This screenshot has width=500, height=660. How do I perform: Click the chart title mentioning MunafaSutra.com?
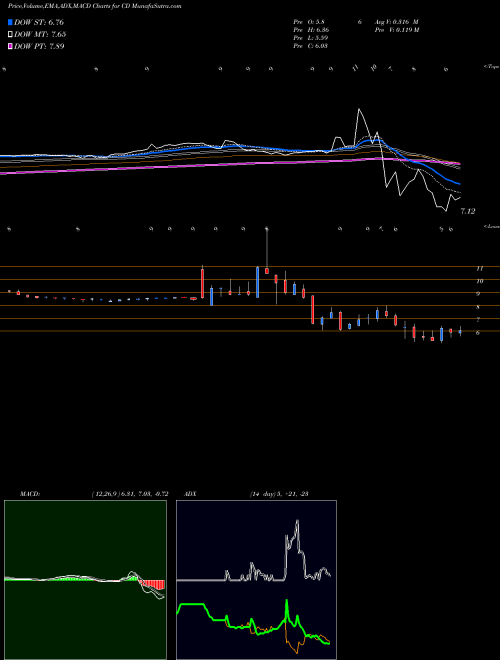click(x=95, y=6)
